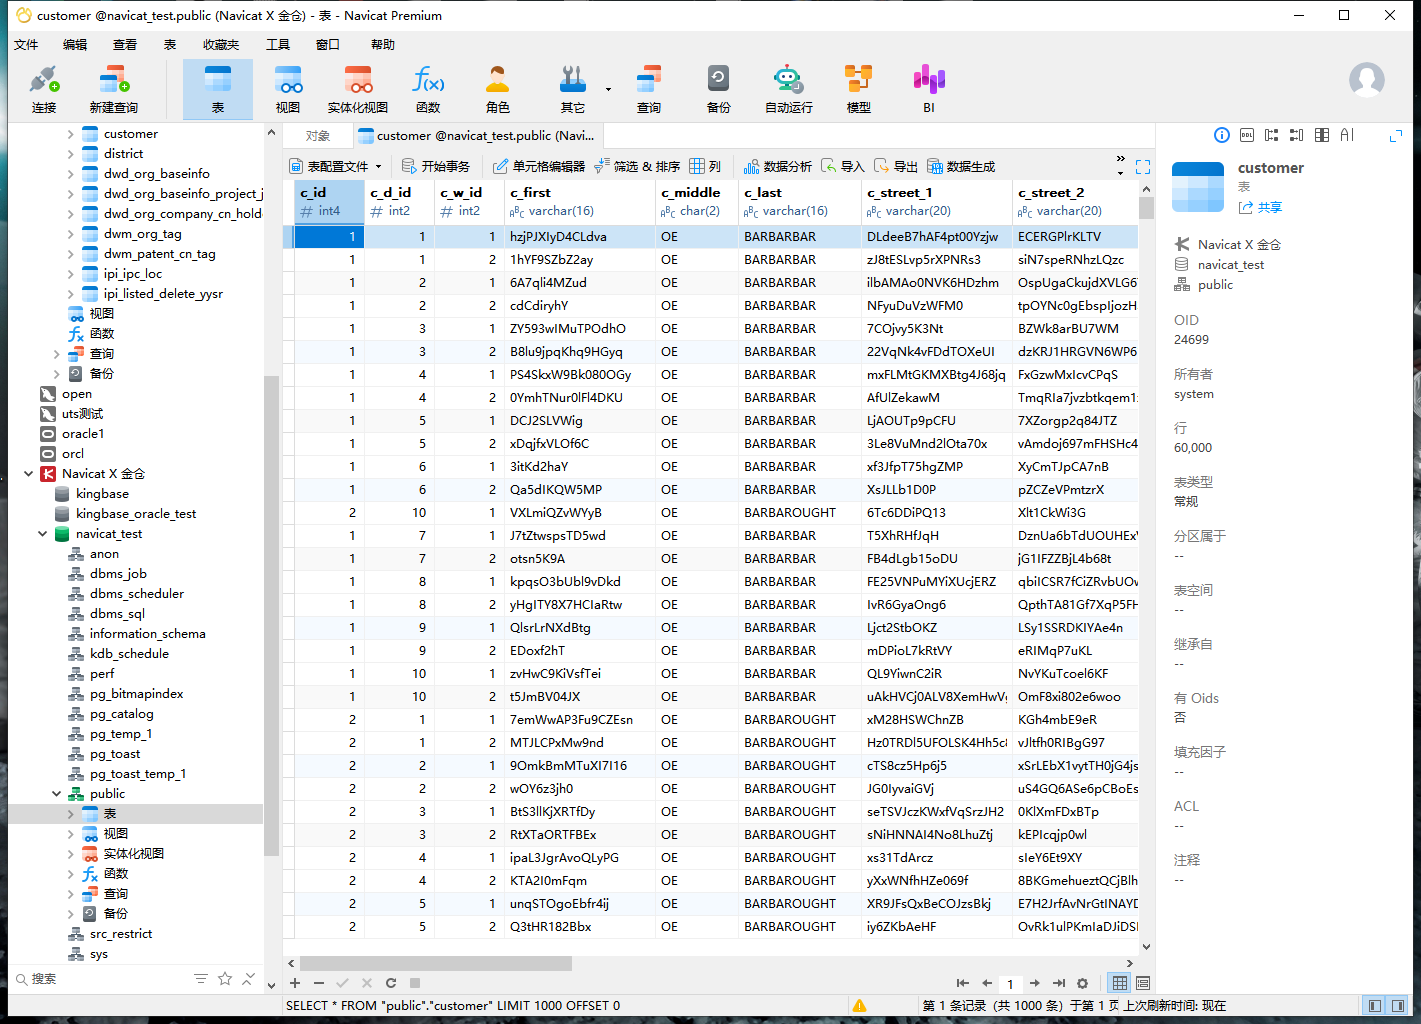Jump to the last page arrow
This screenshot has width=1421, height=1024.
(x=1059, y=983)
